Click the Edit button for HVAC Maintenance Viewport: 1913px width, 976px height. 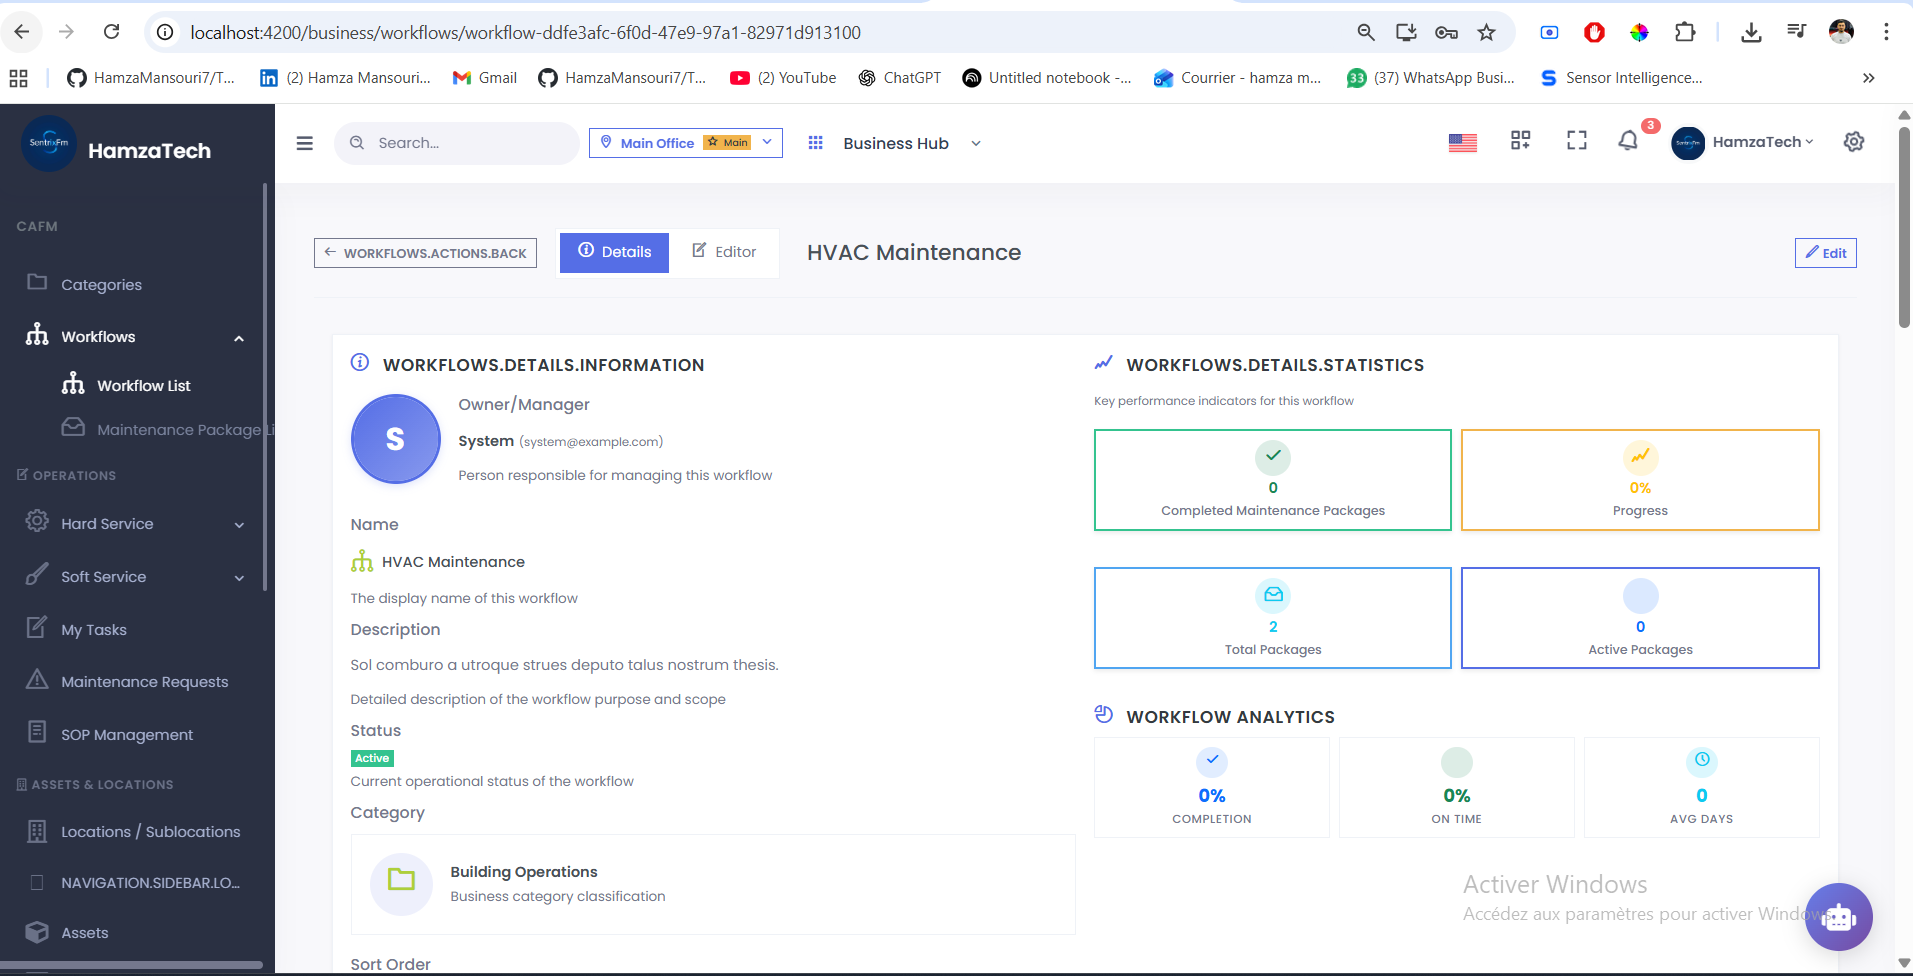coord(1825,252)
